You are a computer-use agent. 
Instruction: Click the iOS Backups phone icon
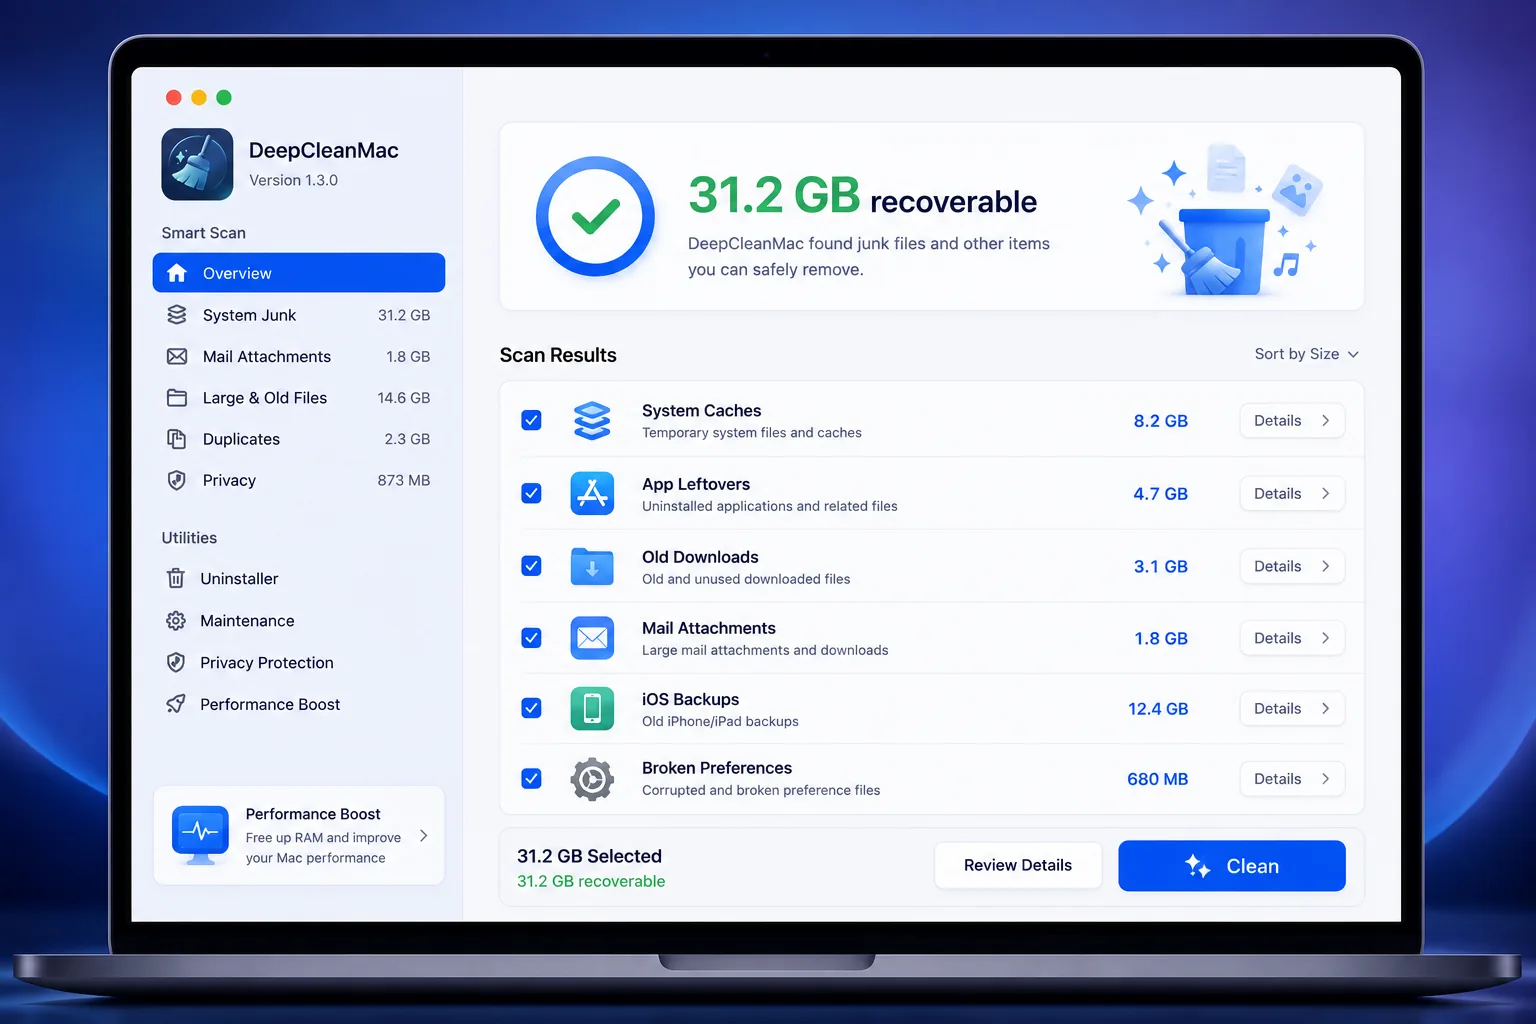(x=592, y=708)
